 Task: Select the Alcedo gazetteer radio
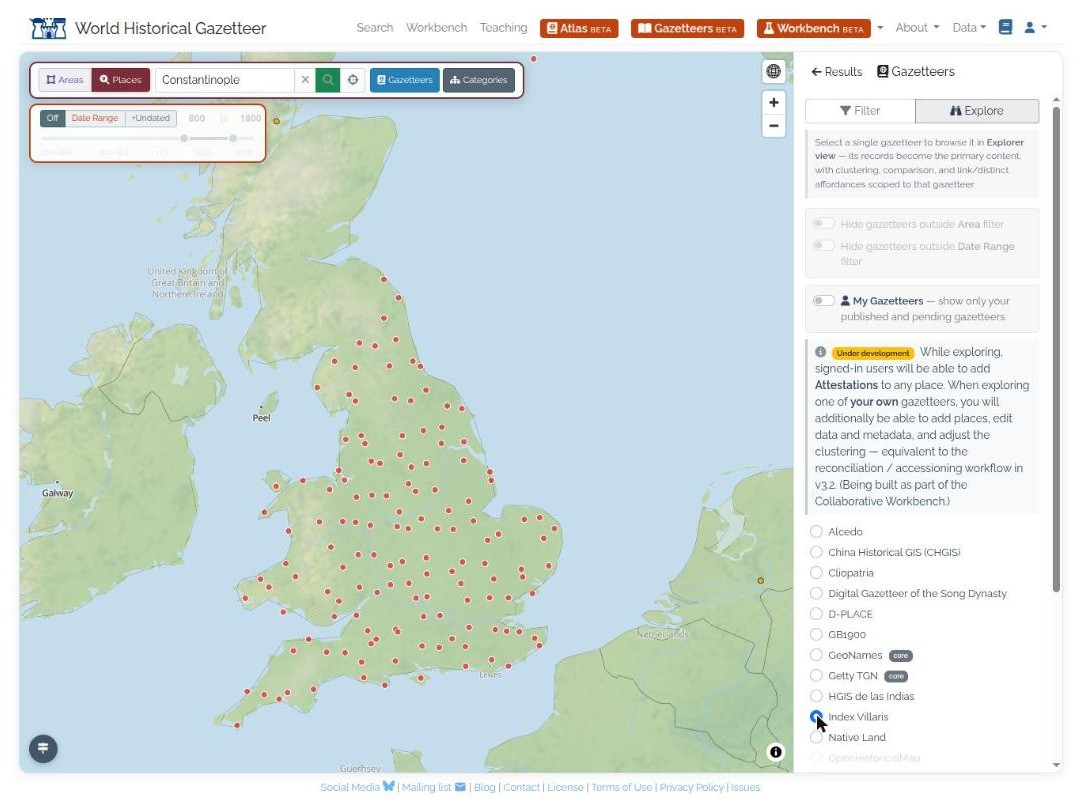[816, 532]
